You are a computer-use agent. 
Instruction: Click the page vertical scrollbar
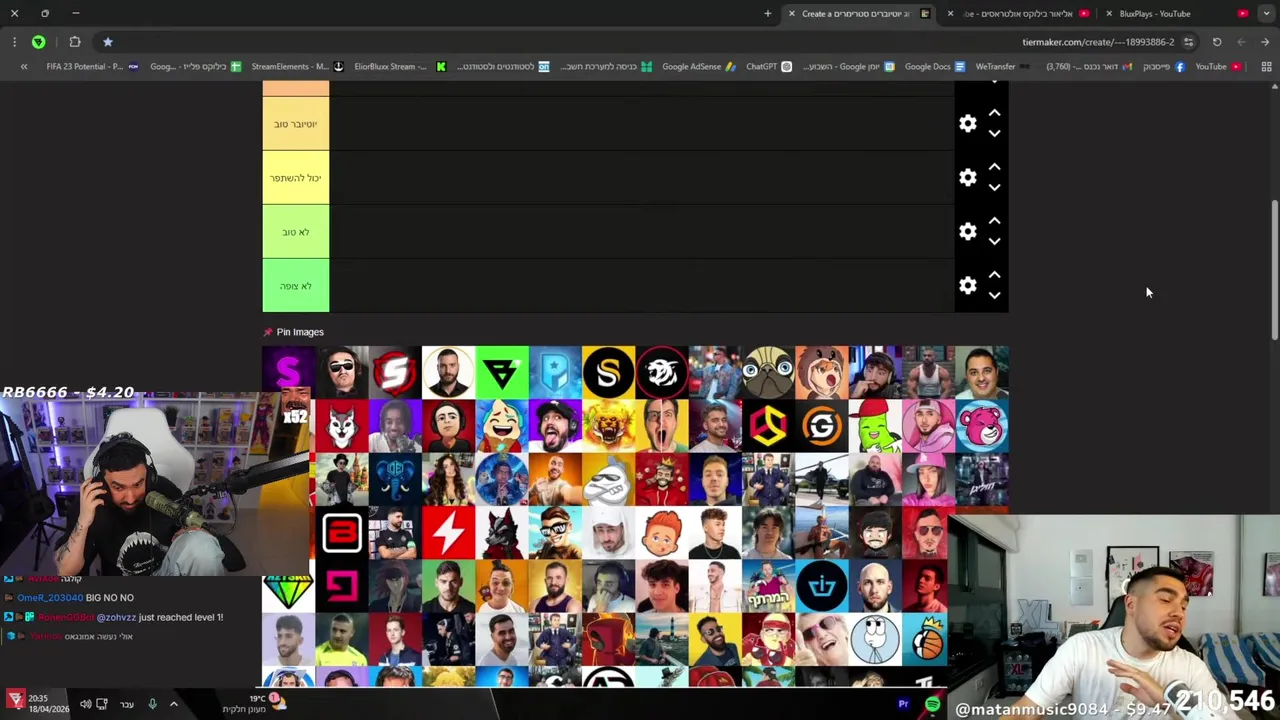click(1274, 270)
